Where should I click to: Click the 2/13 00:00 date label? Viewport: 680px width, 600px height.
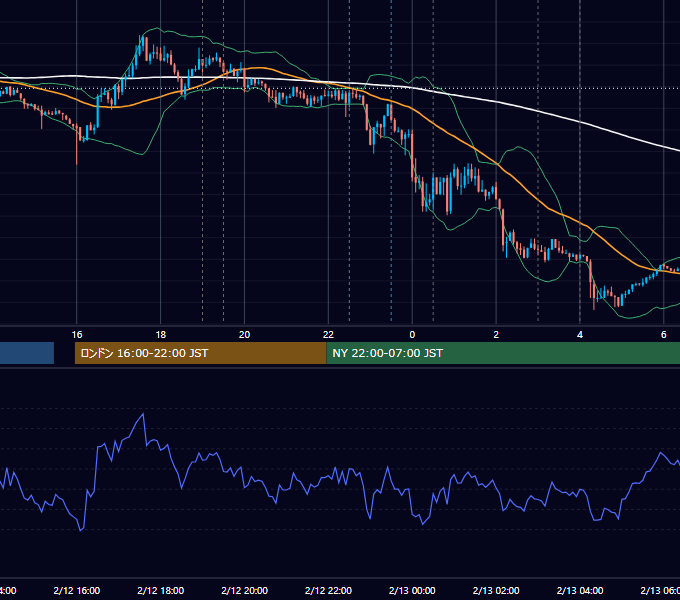coord(412,590)
